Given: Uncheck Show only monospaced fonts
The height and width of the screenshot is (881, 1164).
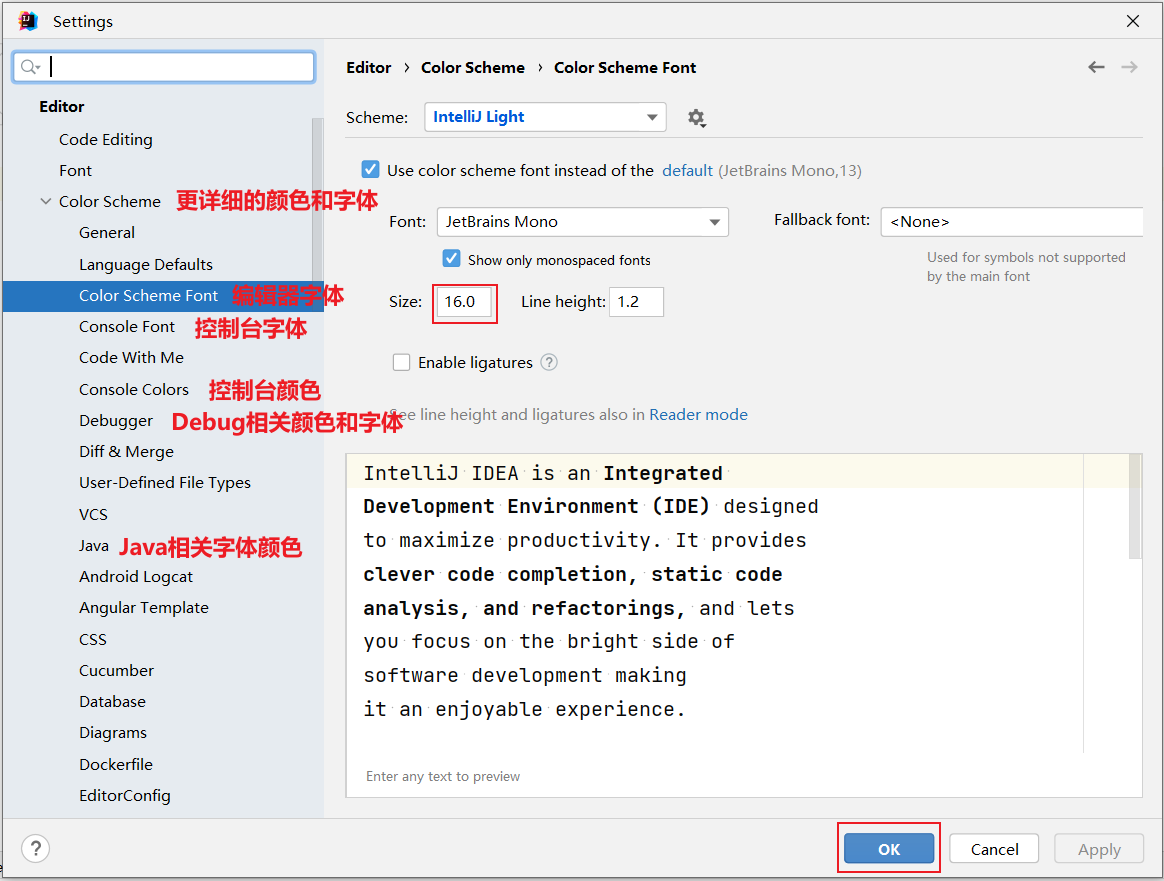Looking at the screenshot, I should pos(451,259).
